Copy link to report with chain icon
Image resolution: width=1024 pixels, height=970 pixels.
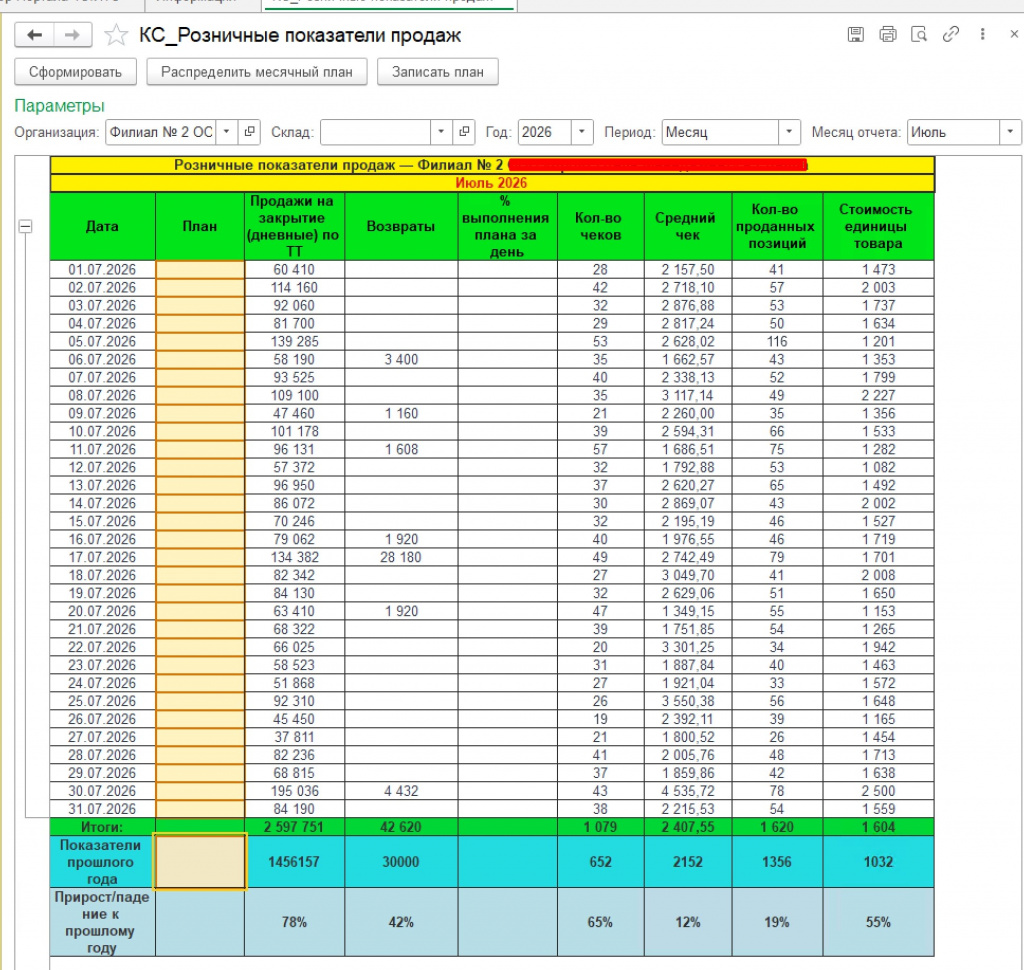pyautogui.click(x=950, y=34)
